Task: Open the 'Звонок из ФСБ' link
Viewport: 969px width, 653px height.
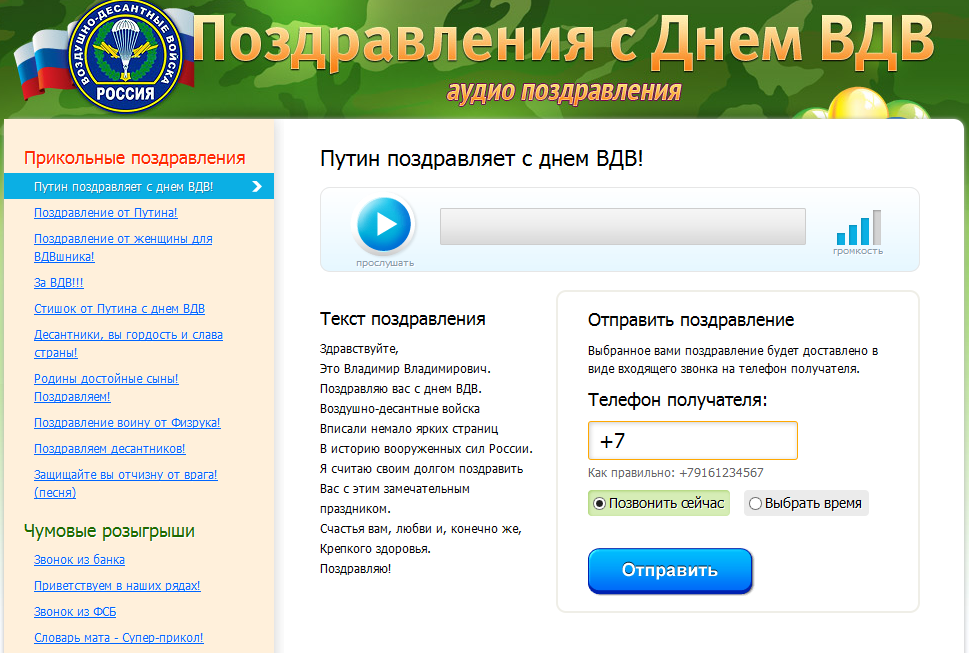Action: tap(75, 612)
